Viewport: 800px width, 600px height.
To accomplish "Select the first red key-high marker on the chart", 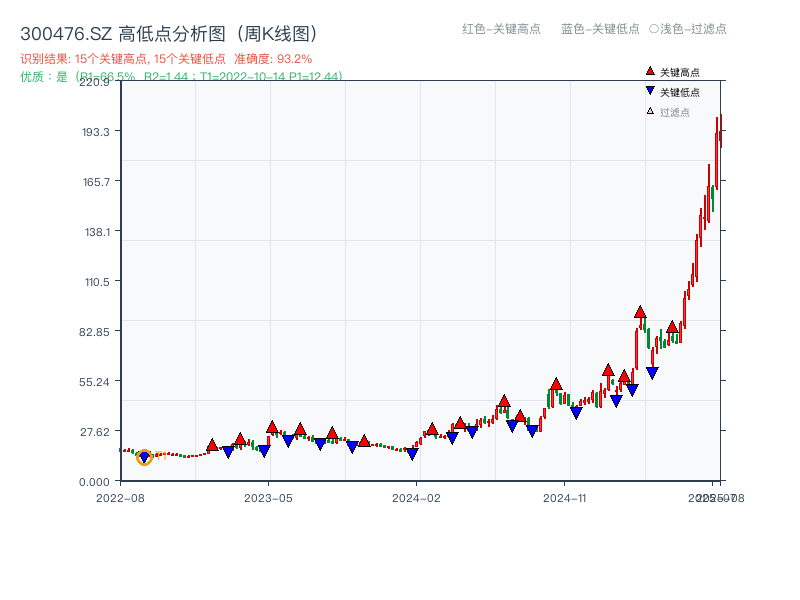I will (212, 445).
